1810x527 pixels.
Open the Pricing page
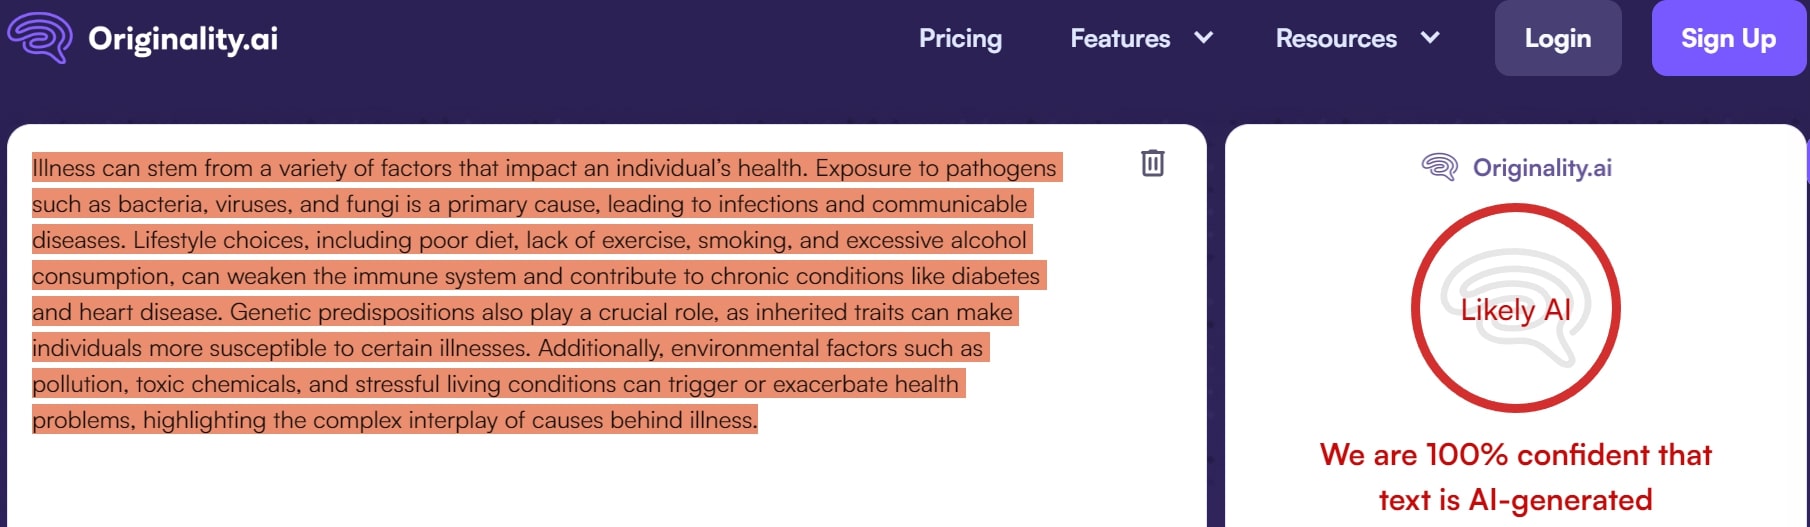(x=960, y=38)
